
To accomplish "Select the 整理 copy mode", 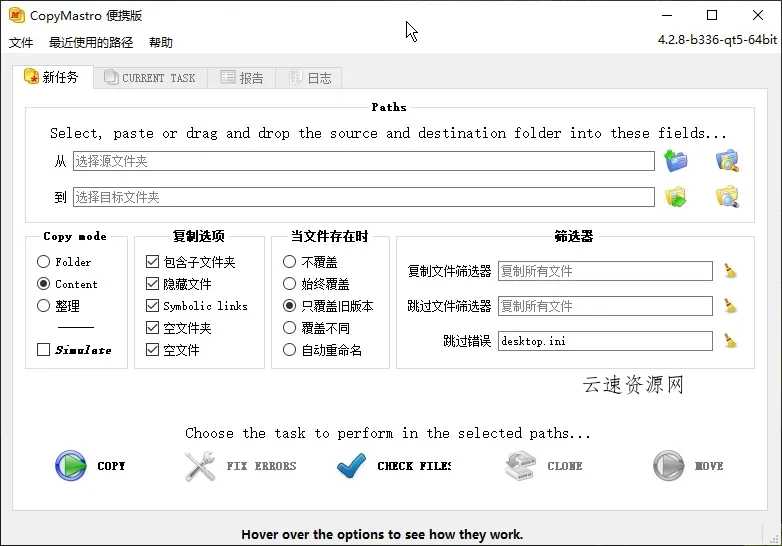I will click(x=43, y=306).
